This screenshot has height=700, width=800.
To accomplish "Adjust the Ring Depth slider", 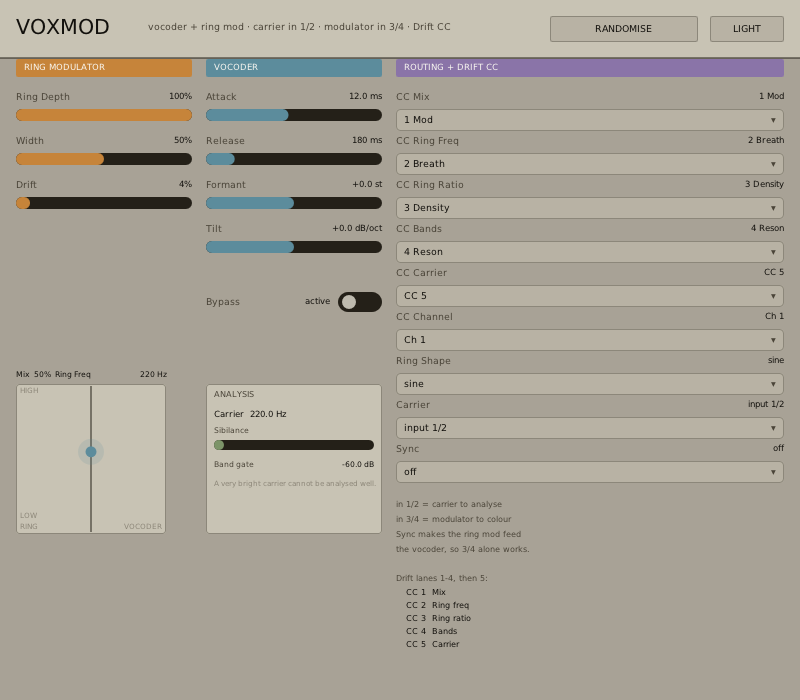I will (x=104, y=115).
